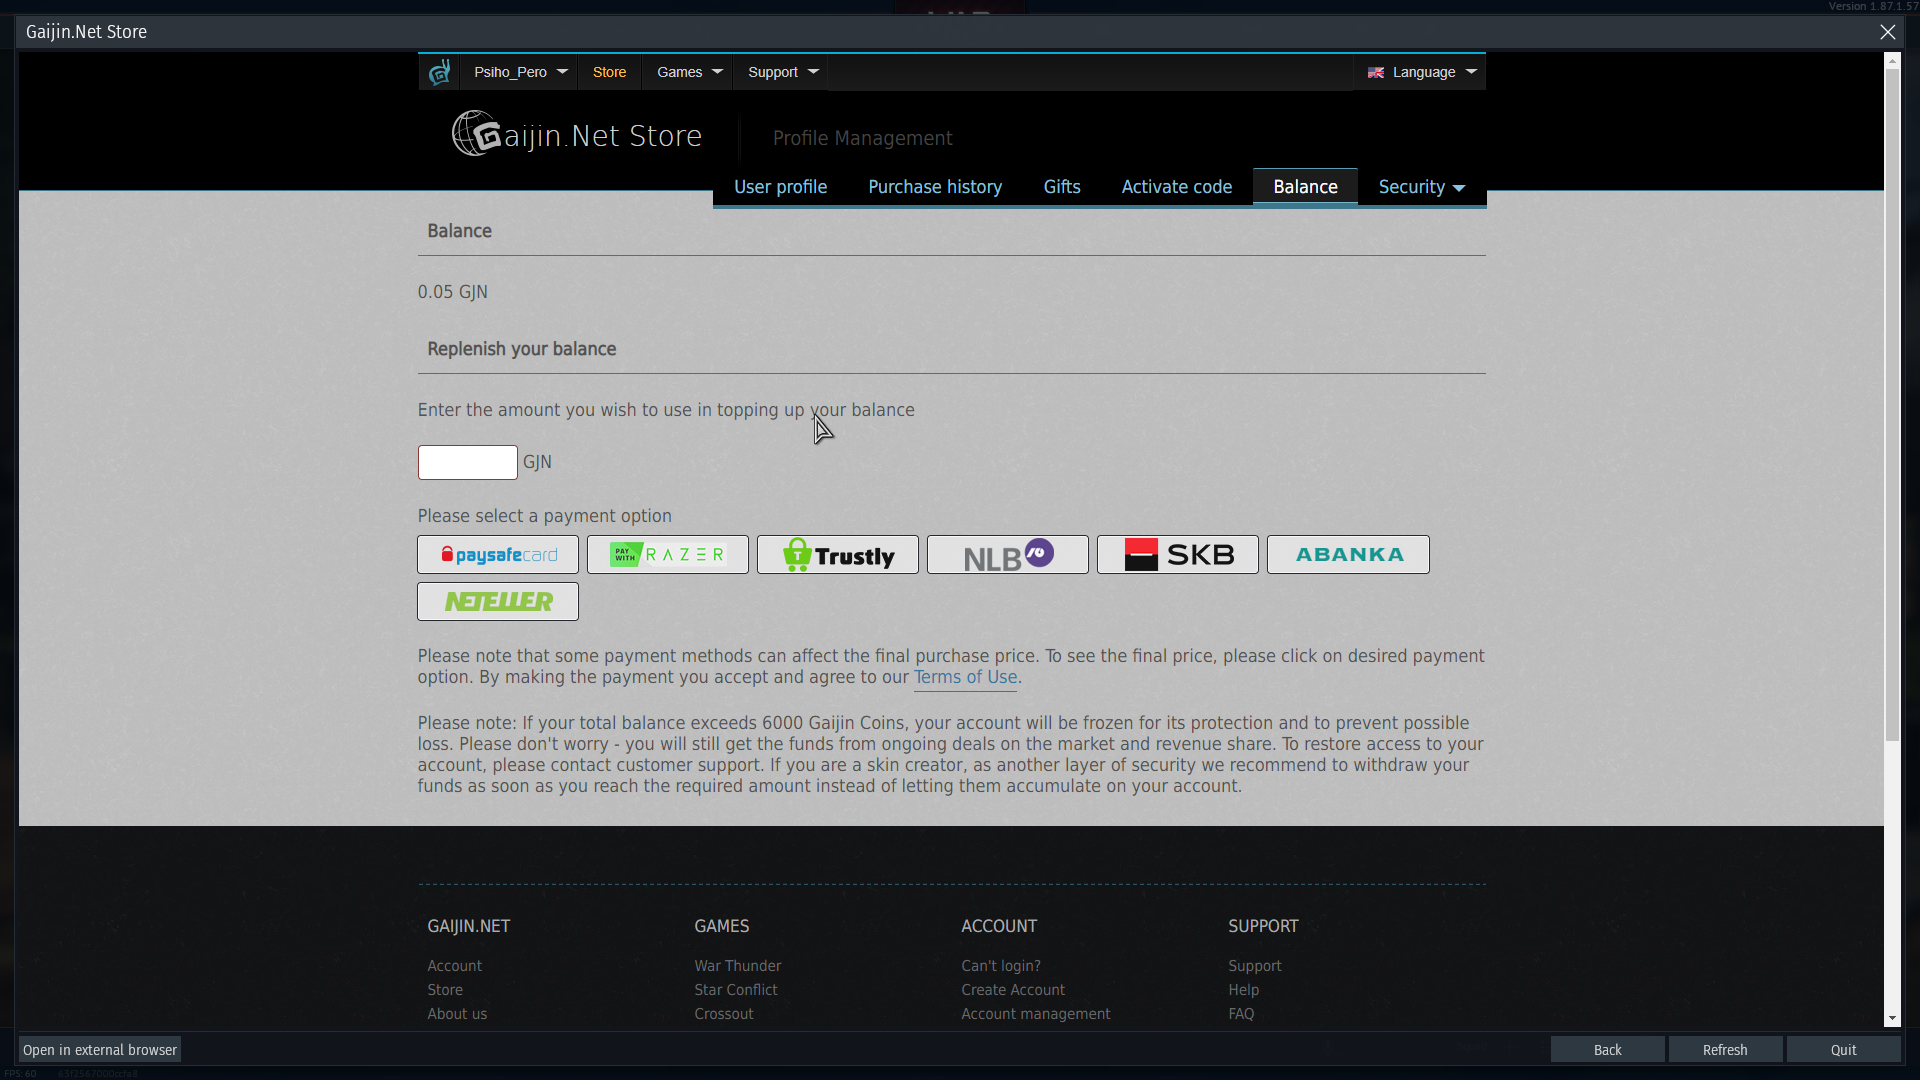The width and height of the screenshot is (1920, 1080).
Task: Click the Refresh button
Action: 1725,1049
